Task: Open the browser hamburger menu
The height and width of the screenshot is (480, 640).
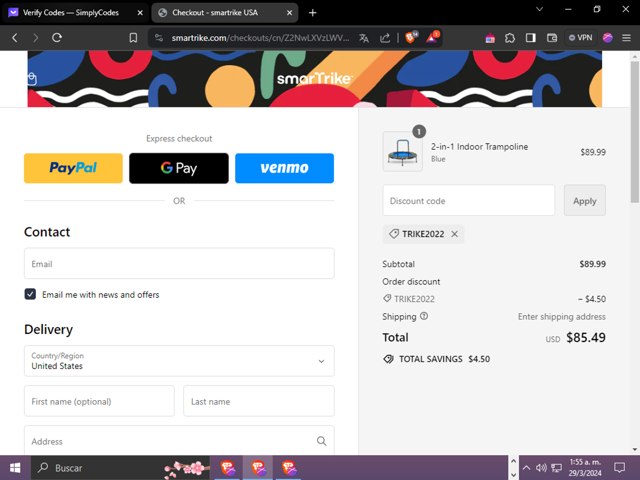Action: pyautogui.click(x=627, y=38)
